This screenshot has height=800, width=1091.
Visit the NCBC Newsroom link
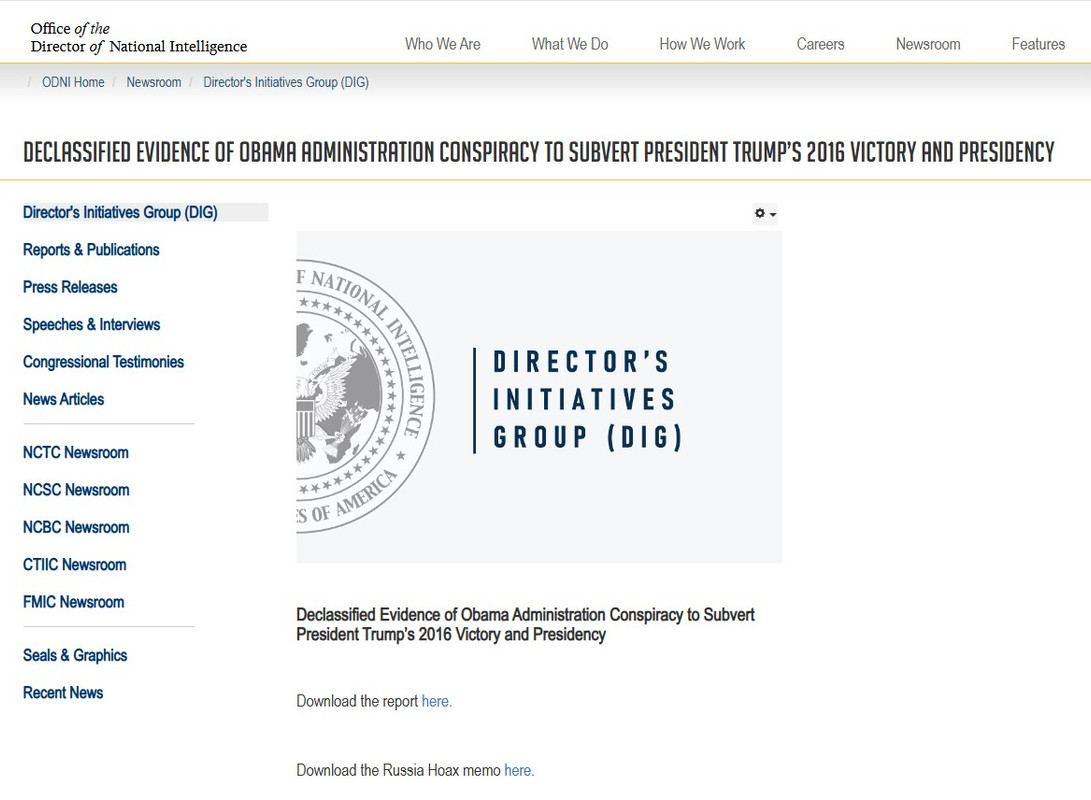[x=76, y=528]
